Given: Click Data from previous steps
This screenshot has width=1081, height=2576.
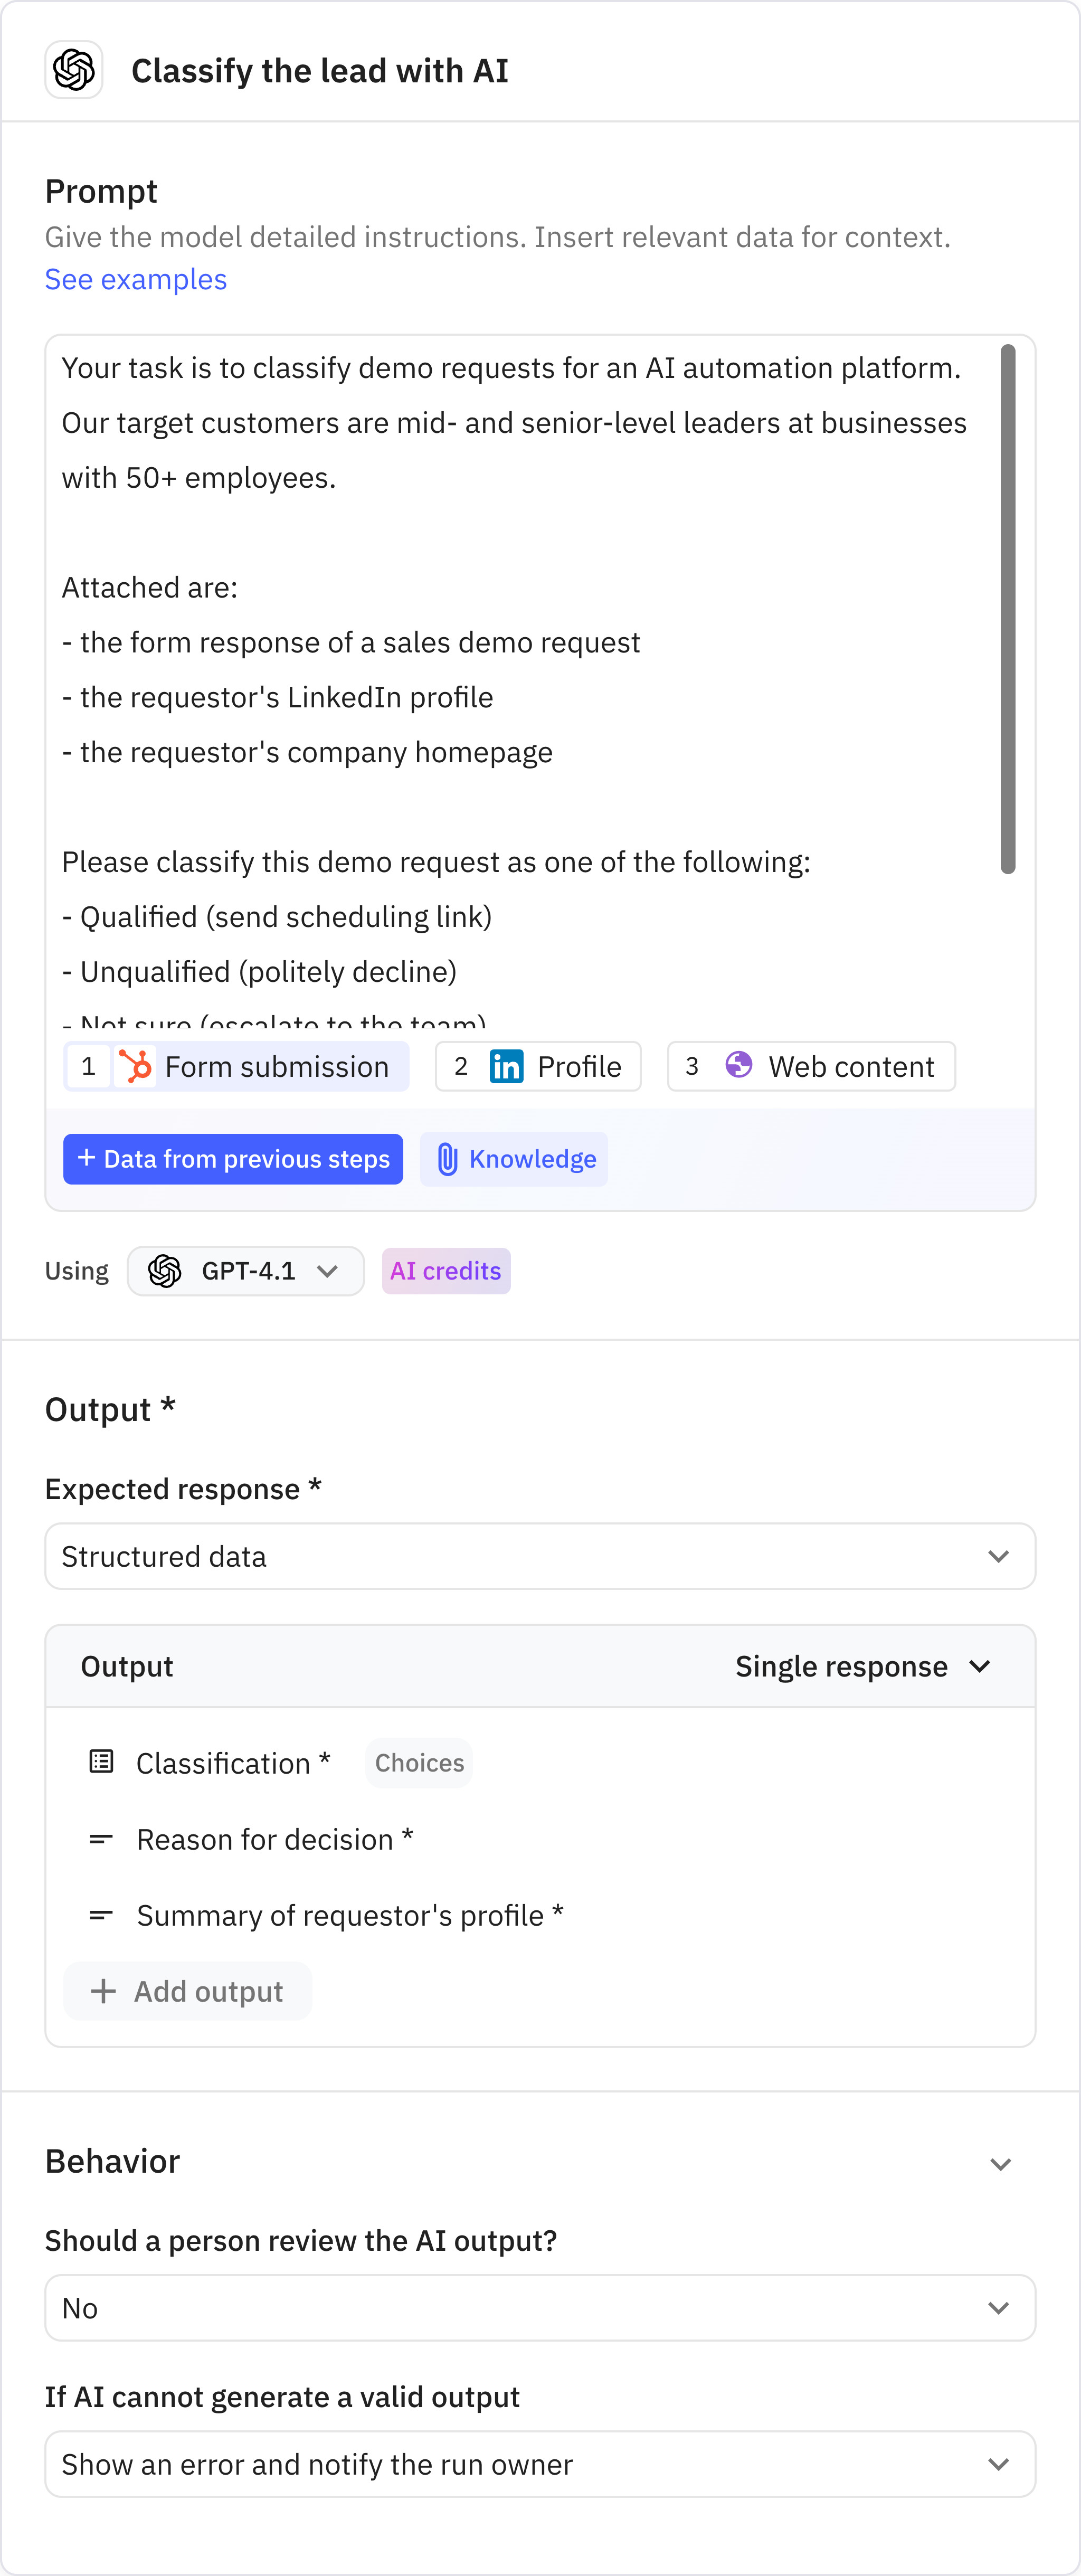Looking at the screenshot, I should tap(233, 1159).
